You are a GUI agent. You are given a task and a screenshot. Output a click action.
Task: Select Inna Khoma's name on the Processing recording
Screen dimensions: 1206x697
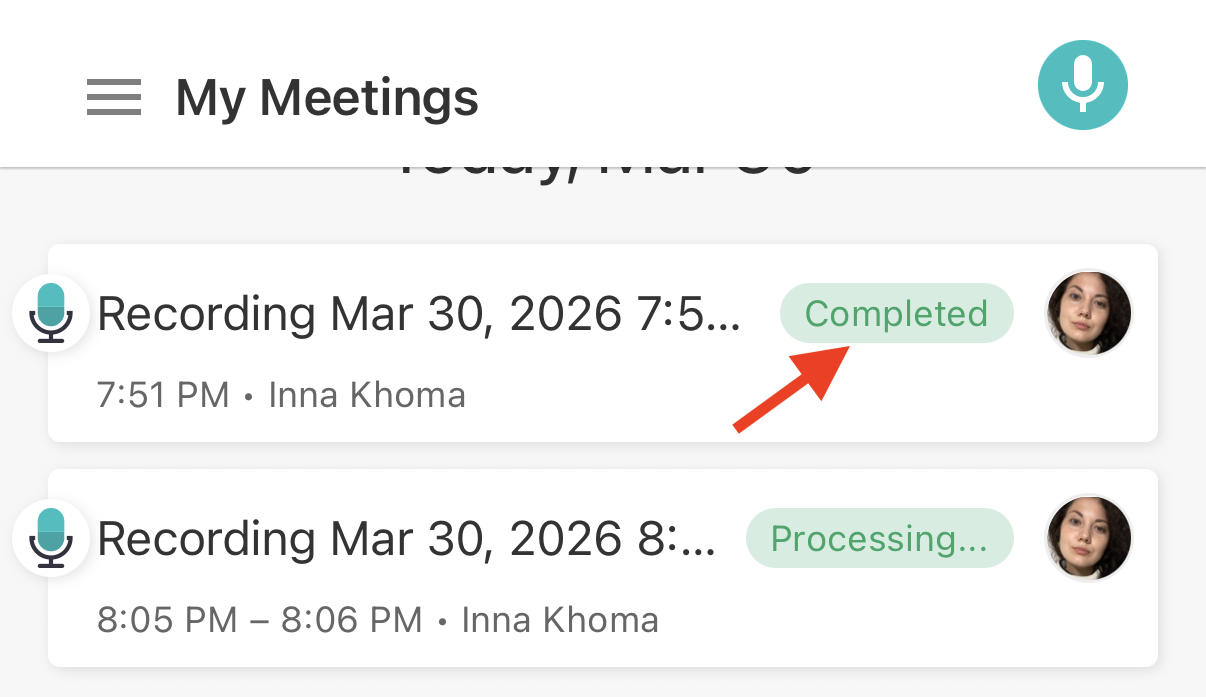pyautogui.click(x=560, y=620)
